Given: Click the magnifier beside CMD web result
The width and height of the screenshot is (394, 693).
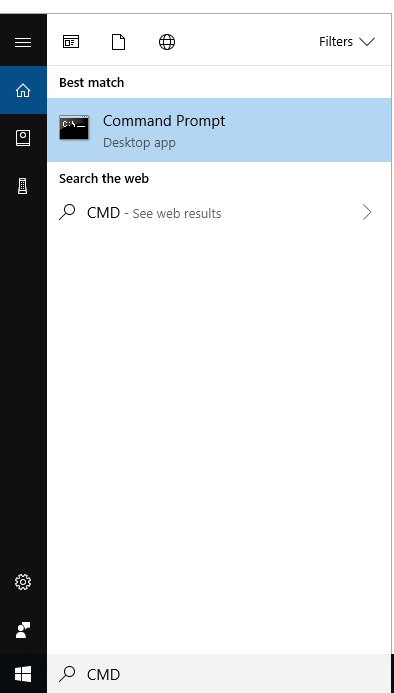Looking at the screenshot, I should pos(67,213).
